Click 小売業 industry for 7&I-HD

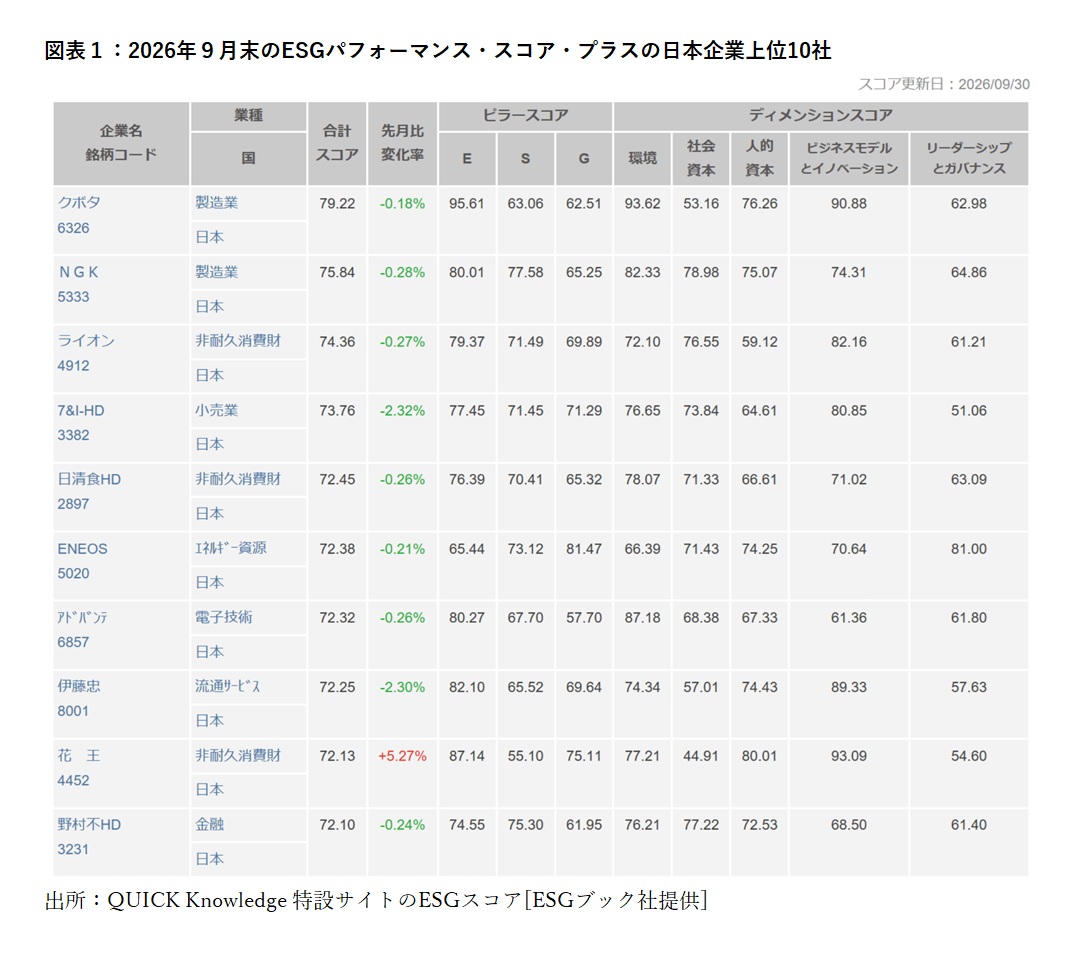tap(216, 410)
